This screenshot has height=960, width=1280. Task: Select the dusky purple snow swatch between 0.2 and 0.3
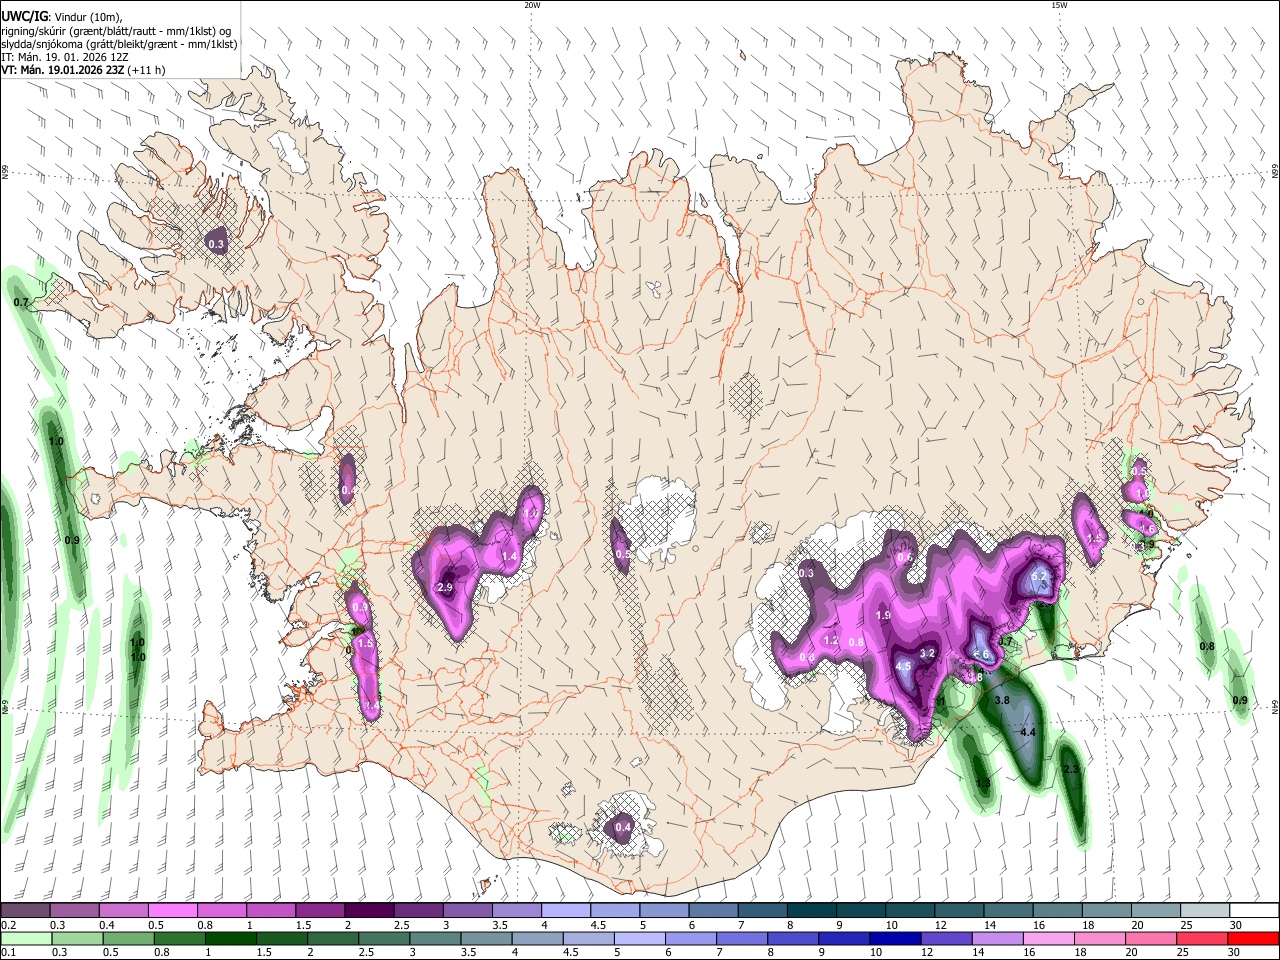(26, 910)
